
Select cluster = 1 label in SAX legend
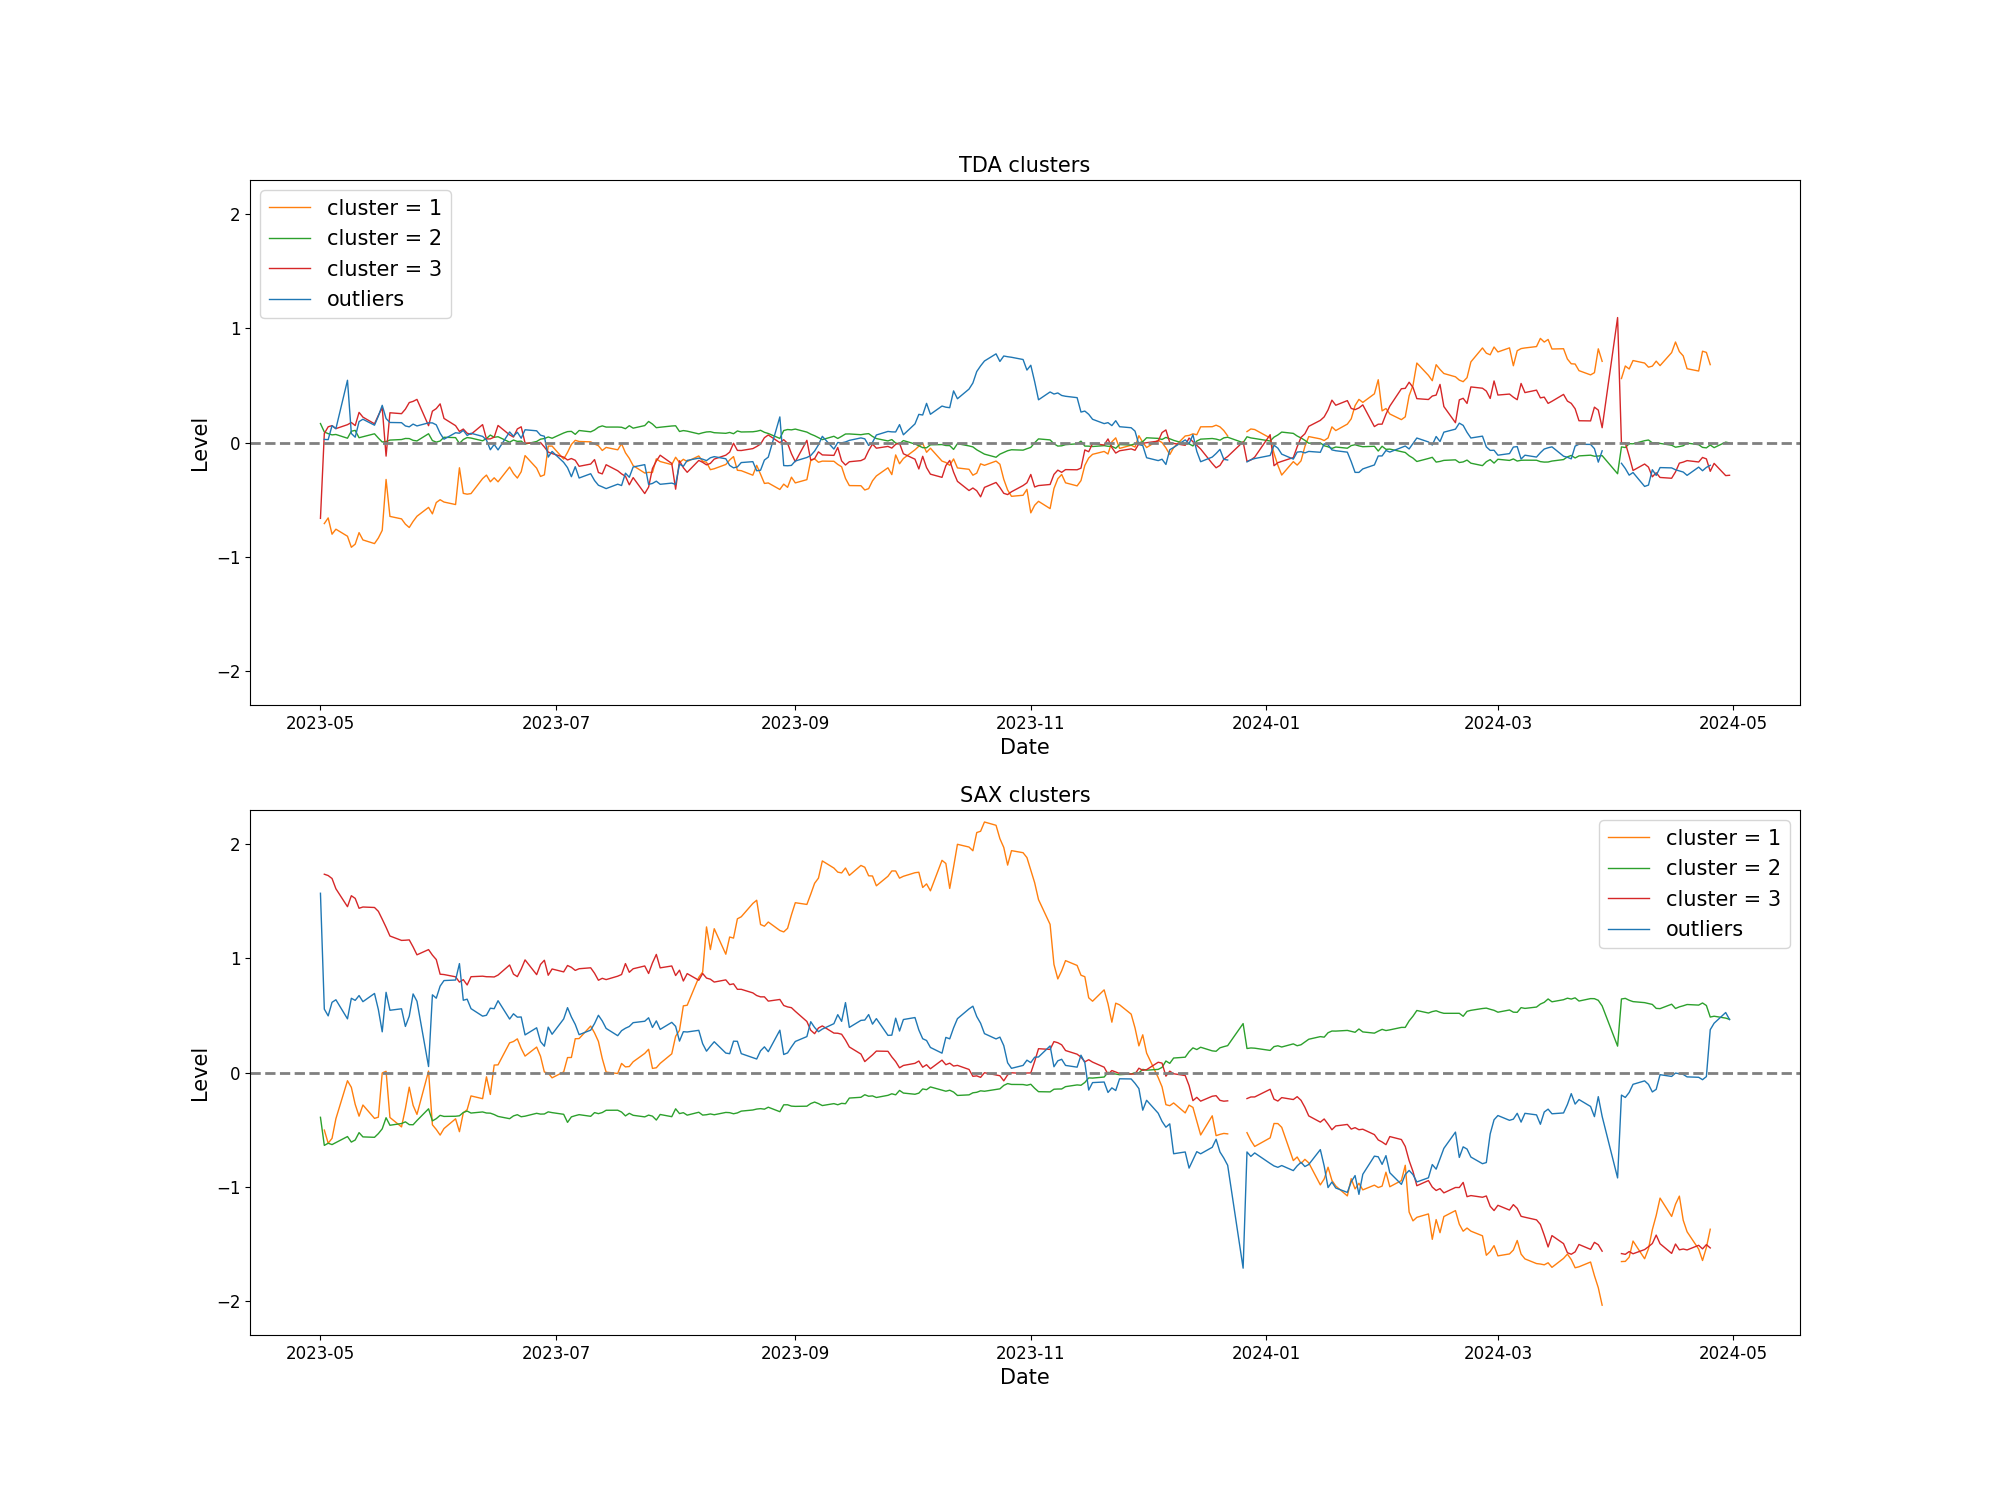pyautogui.click(x=1722, y=838)
